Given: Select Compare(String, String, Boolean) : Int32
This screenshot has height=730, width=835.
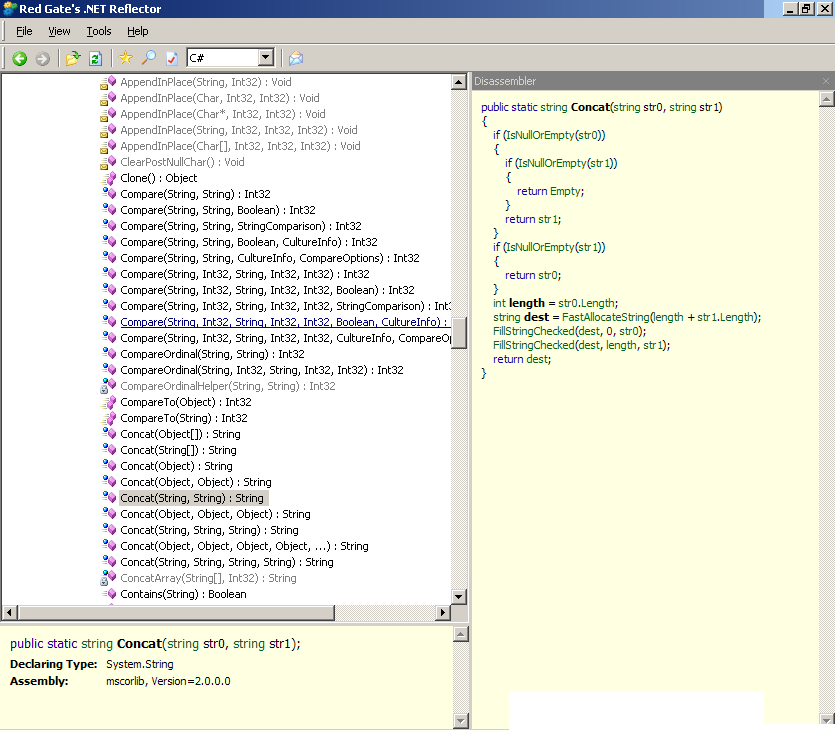Looking at the screenshot, I should coord(218,210).
